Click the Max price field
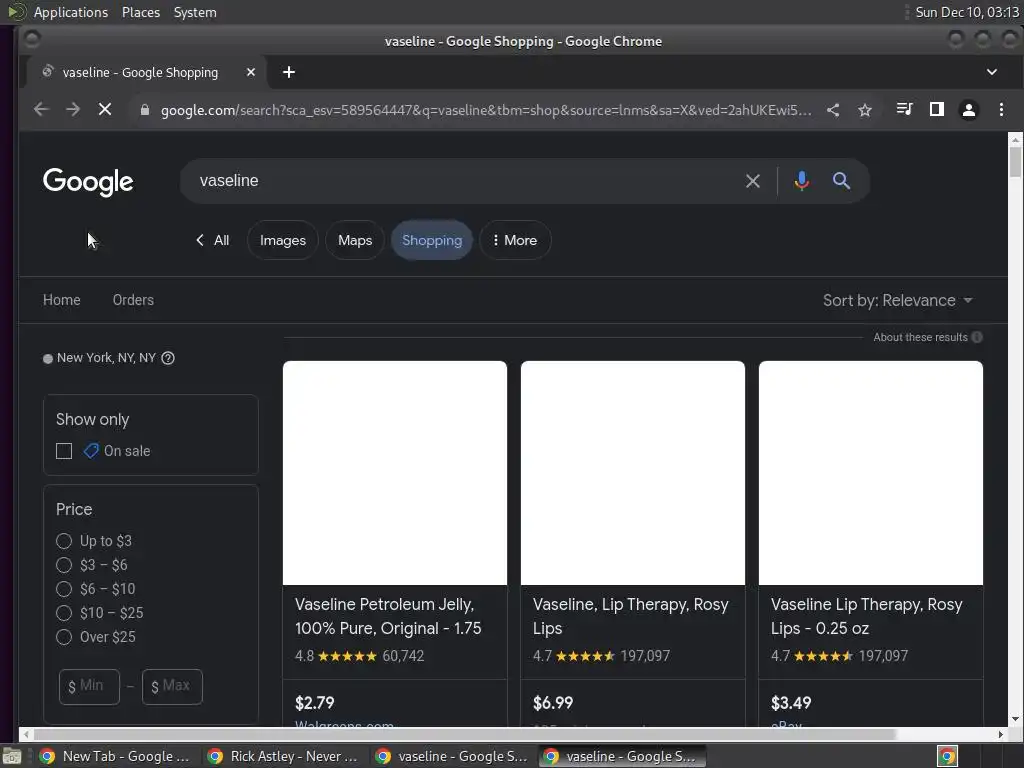 172,686
